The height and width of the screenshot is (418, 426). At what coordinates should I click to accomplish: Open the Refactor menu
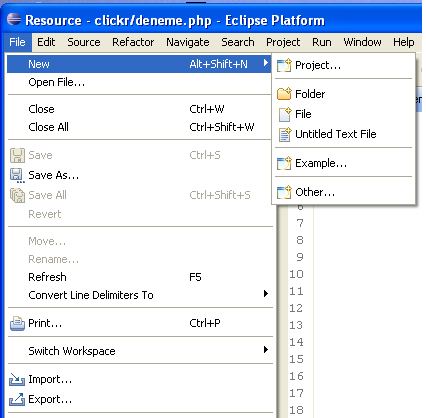point(133,42)
